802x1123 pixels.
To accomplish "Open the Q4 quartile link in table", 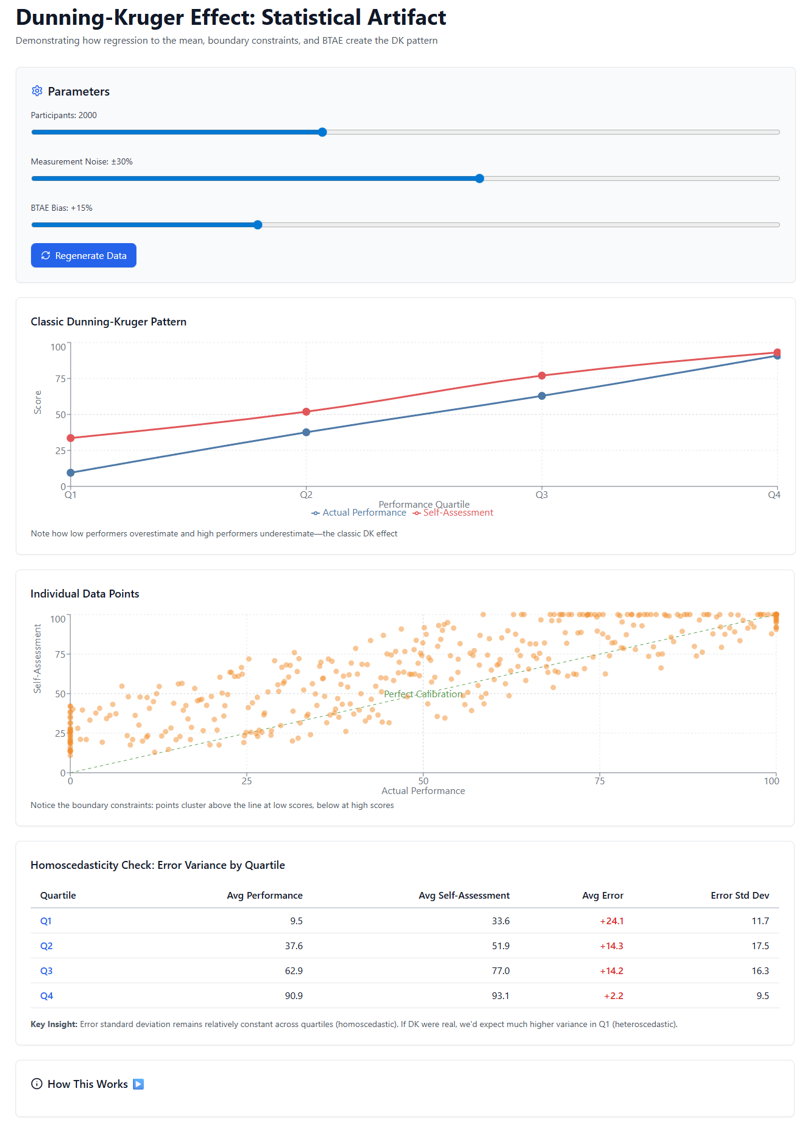I will [46, 996].
